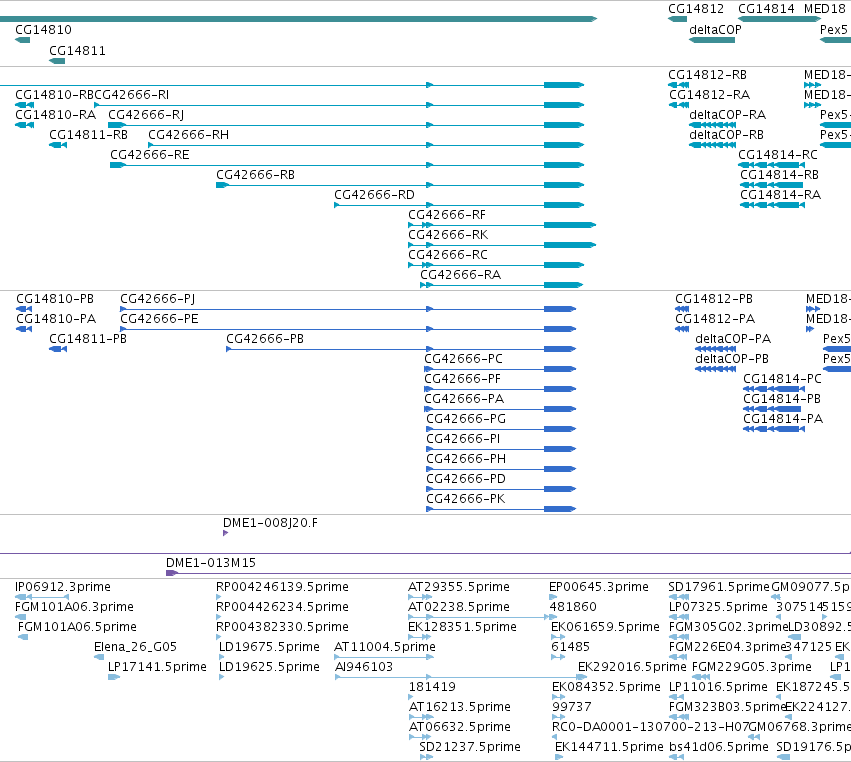Click the CG14812-RB transcript label
Screen dimensions: 851x762
(707, 75)
